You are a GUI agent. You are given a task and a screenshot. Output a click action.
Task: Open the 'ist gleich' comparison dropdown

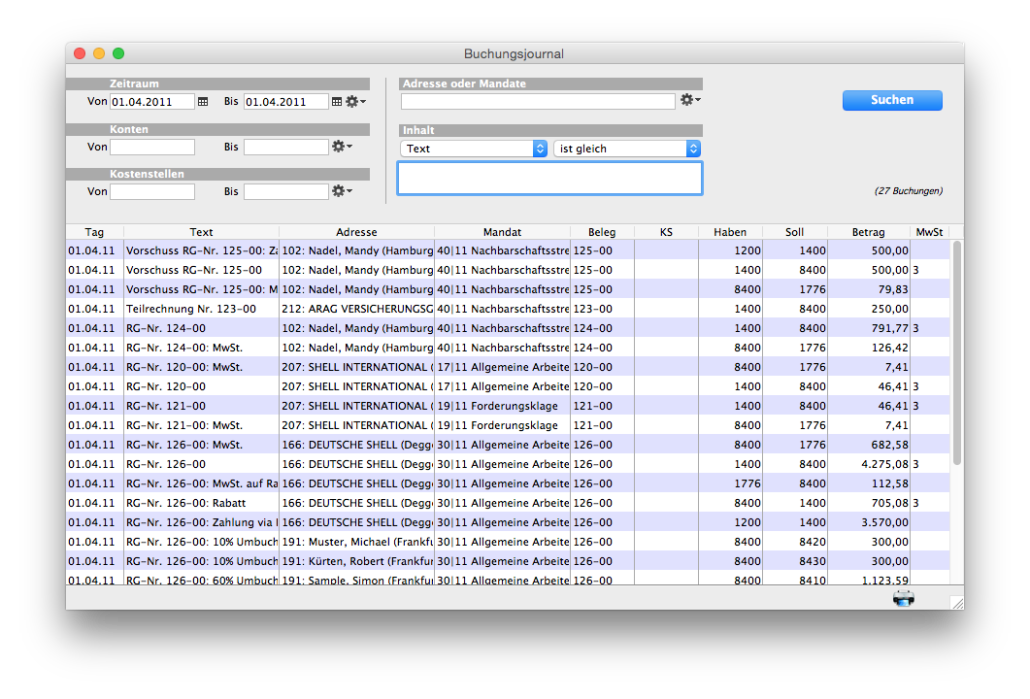click(627, 147)
